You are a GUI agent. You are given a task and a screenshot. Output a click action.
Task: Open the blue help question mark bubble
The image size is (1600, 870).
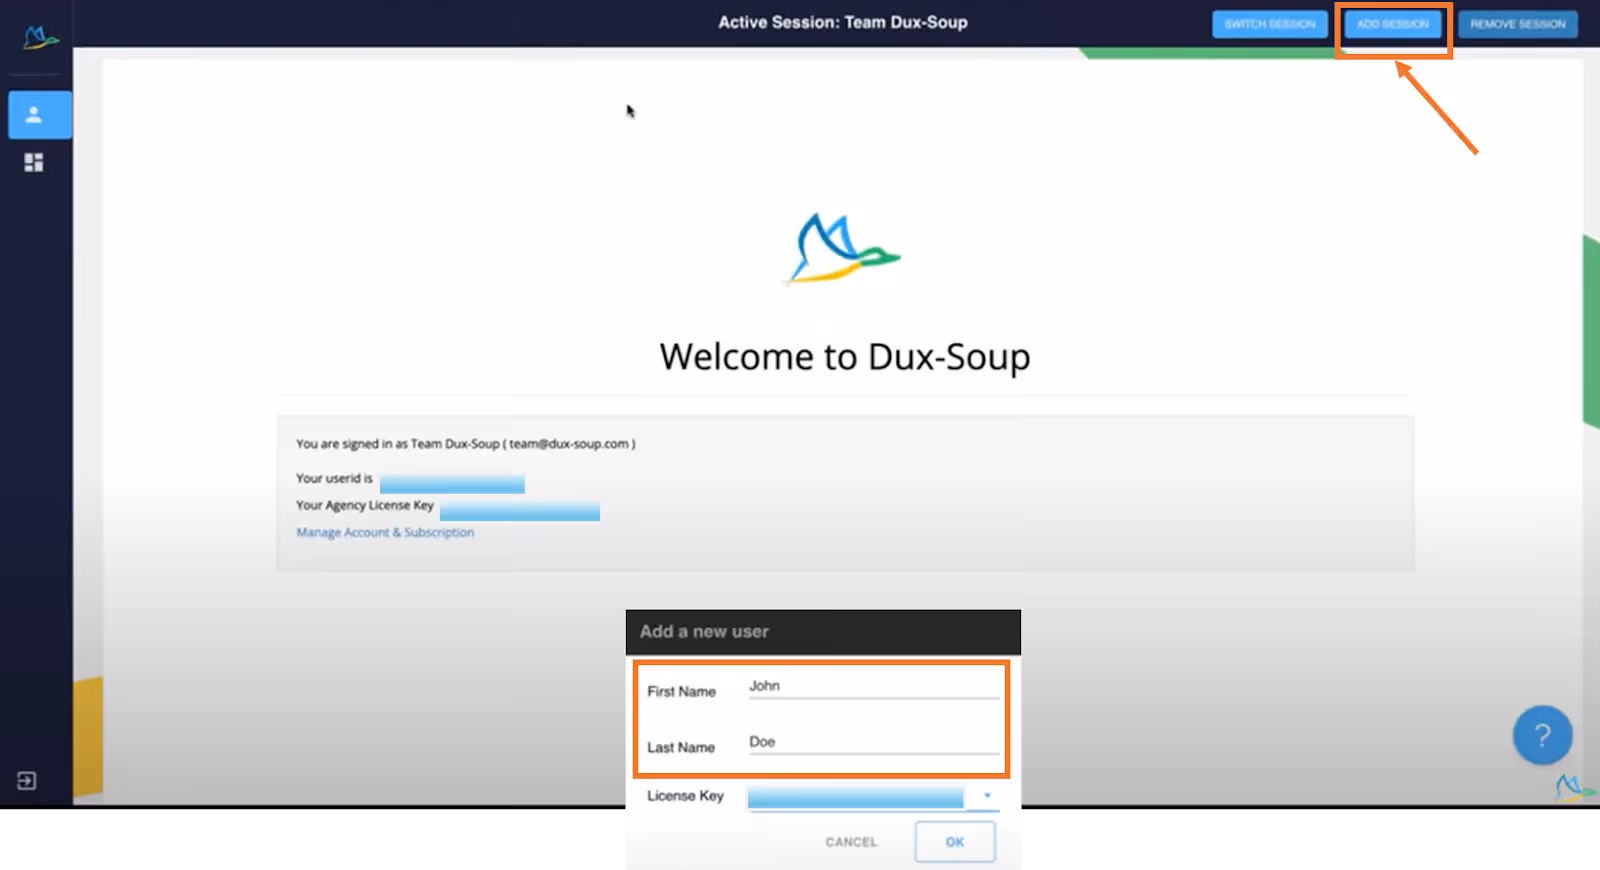[1542, 736]
